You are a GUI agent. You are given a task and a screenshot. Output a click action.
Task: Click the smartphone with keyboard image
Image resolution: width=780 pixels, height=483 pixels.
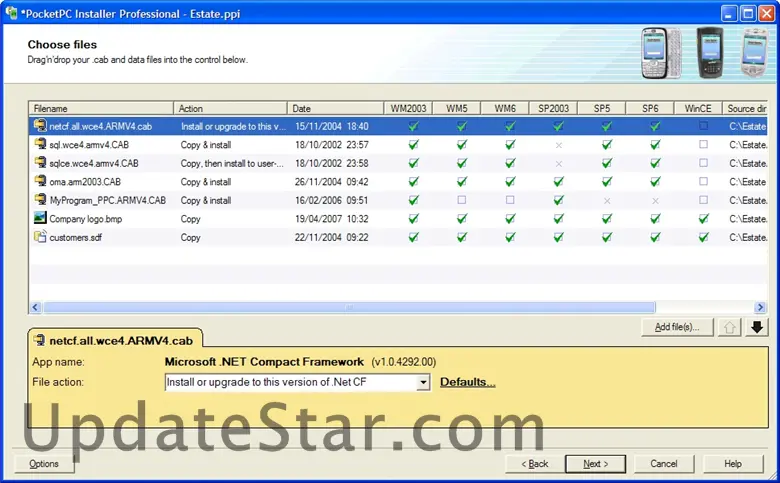pyautogui.click(x=662, y=53)
